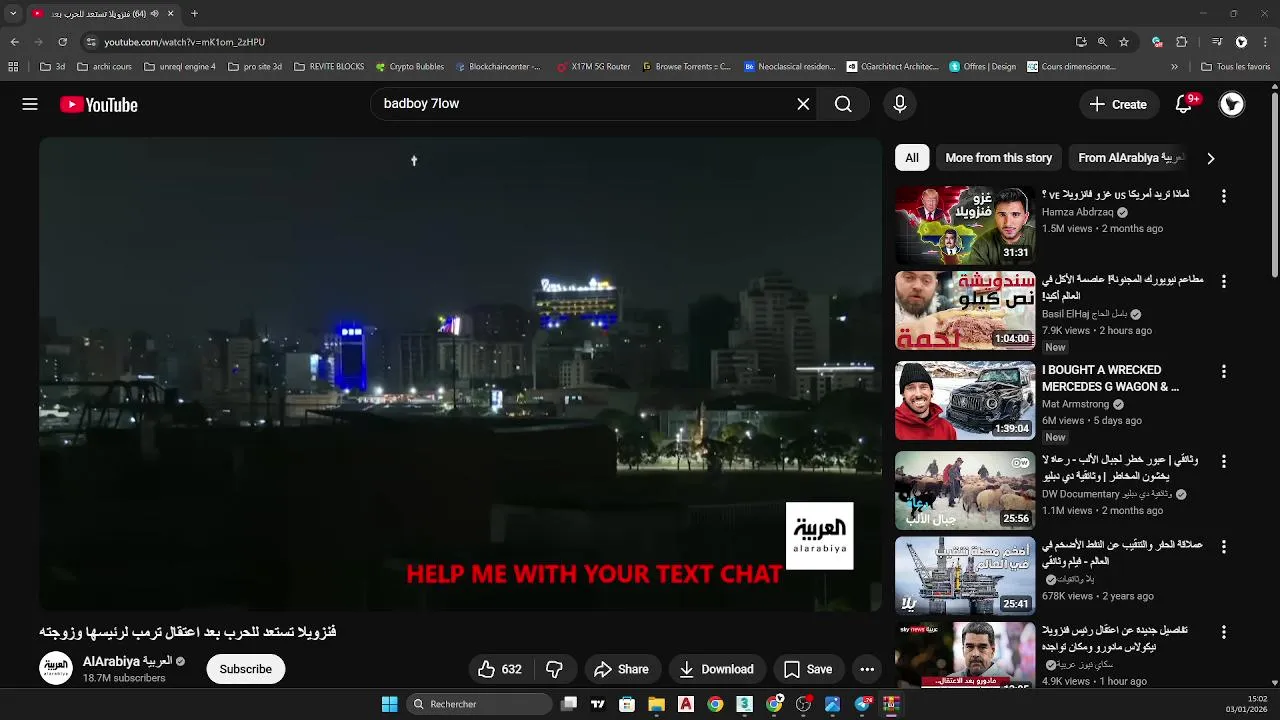Show more chips with the right arrow
The image size is (1280, 720).
click(x=1211, y=158)
